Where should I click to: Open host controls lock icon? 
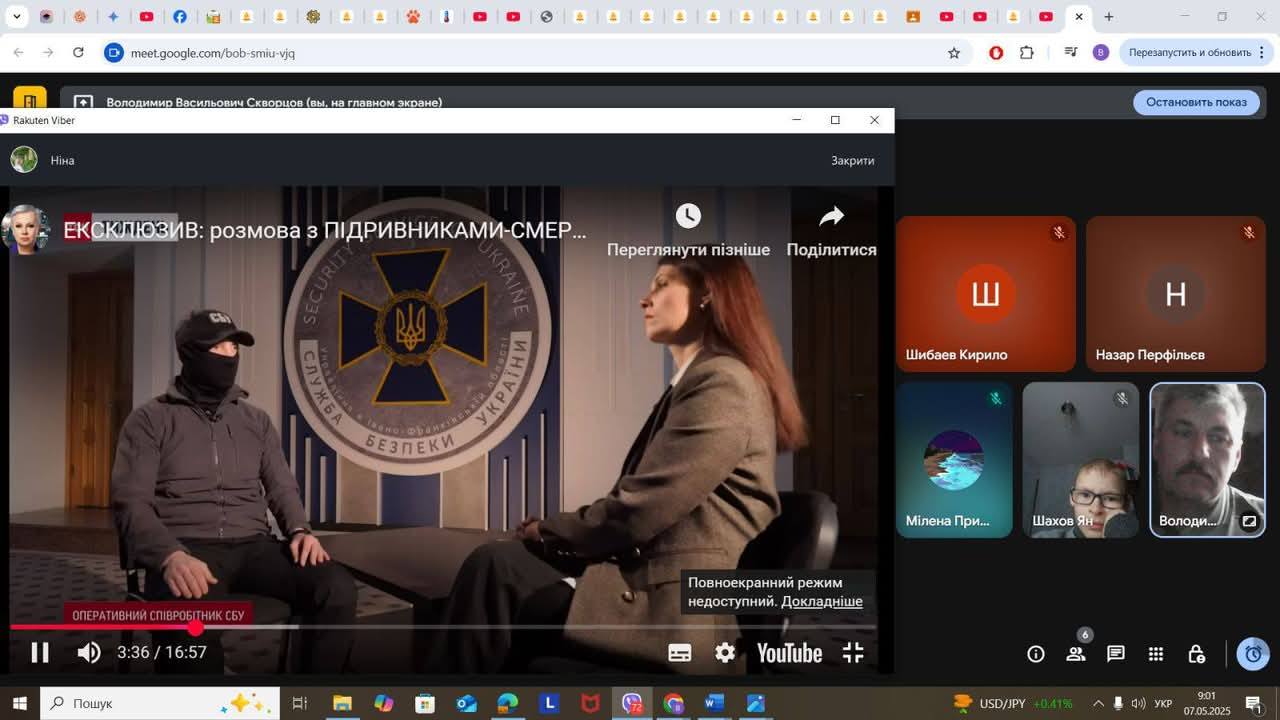[1196, 654]
